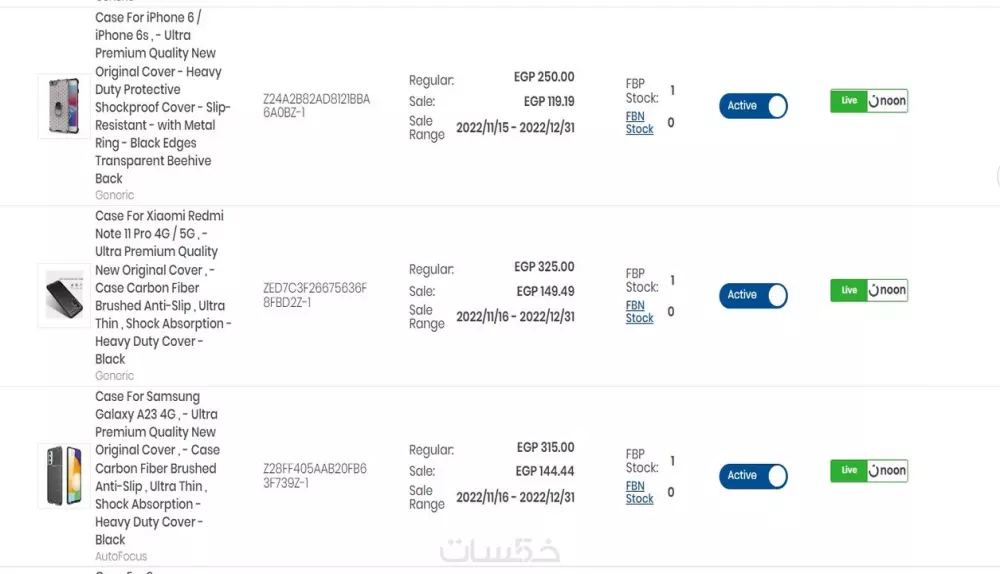The height and width of the screenshot is (574, 1000).
Task: Open FBN Stock link for iPhone 6 case
Action: click(640, 123)
